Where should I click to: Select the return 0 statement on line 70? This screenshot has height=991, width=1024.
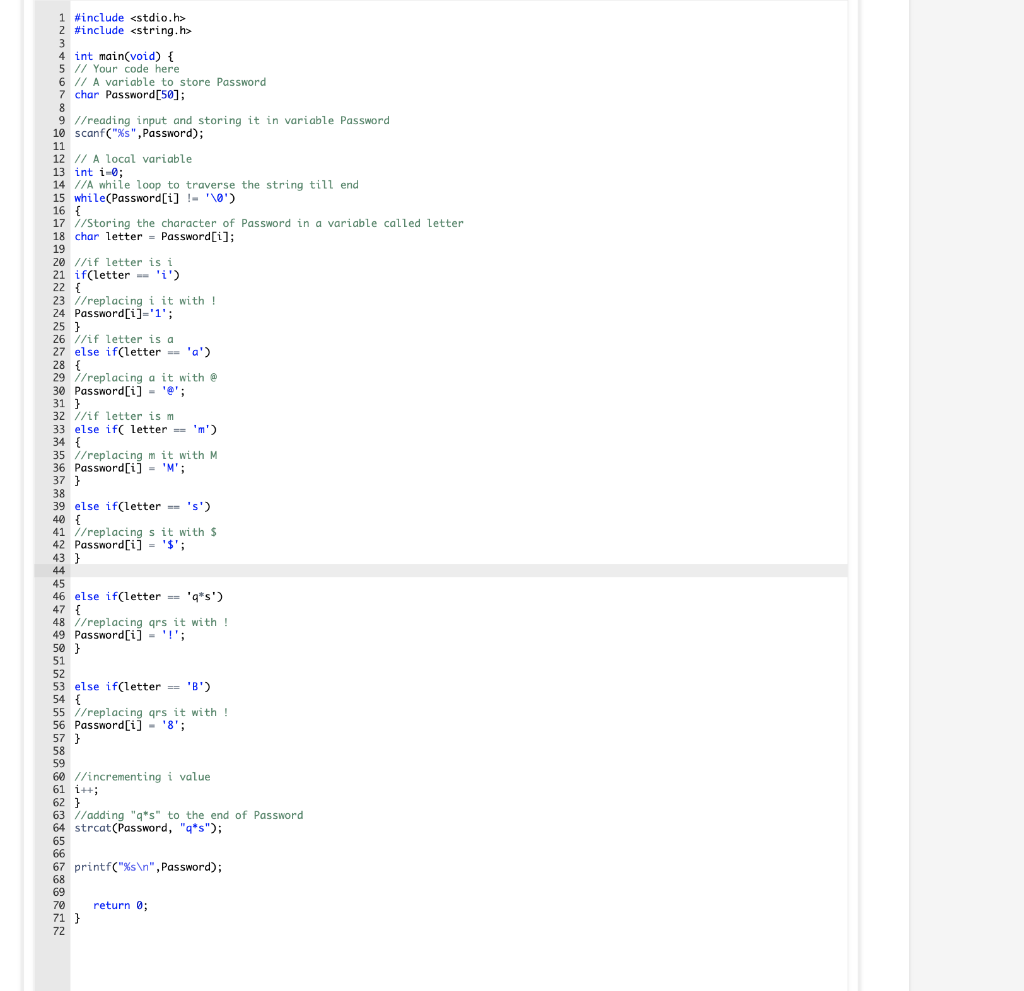click(x=115, y=905)
